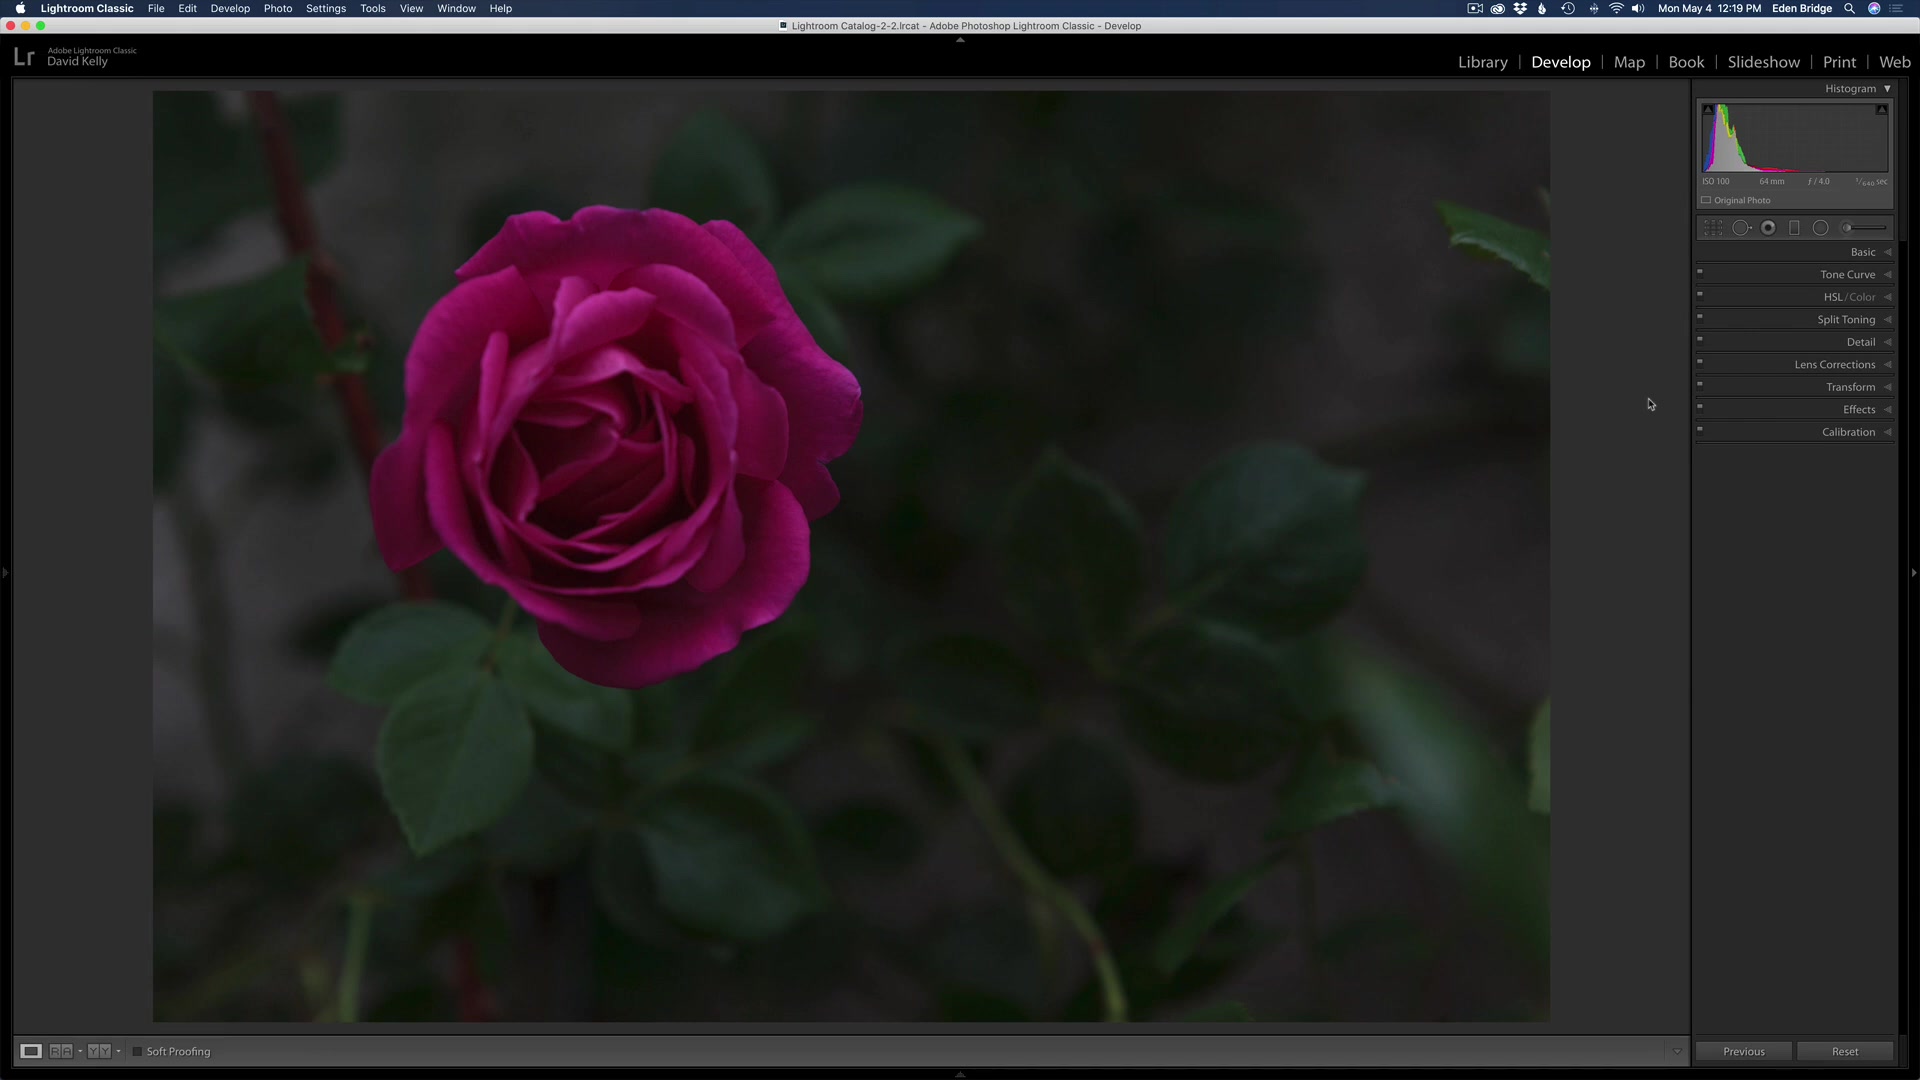Screen dimensions: 1920x1080
Task: Expand the Transform panel
Action: tap(1887, 387)
